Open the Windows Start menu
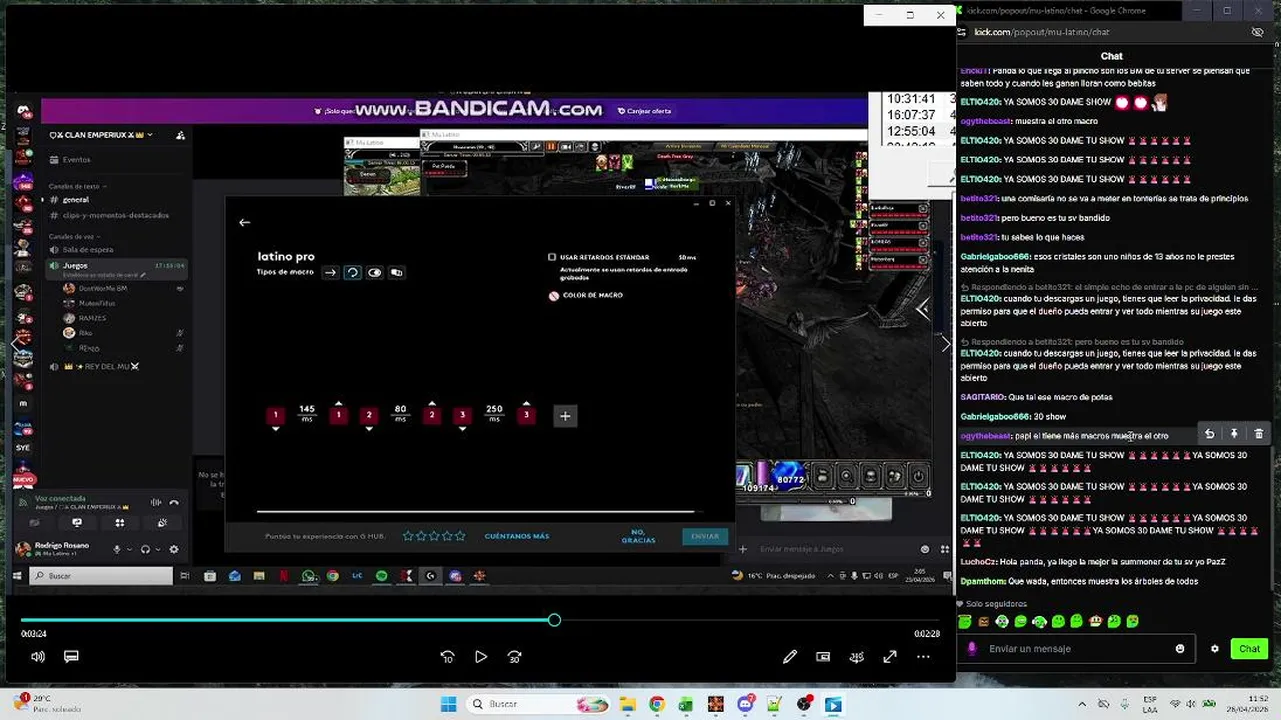The image size is (1281, 720). click(449, 704)
